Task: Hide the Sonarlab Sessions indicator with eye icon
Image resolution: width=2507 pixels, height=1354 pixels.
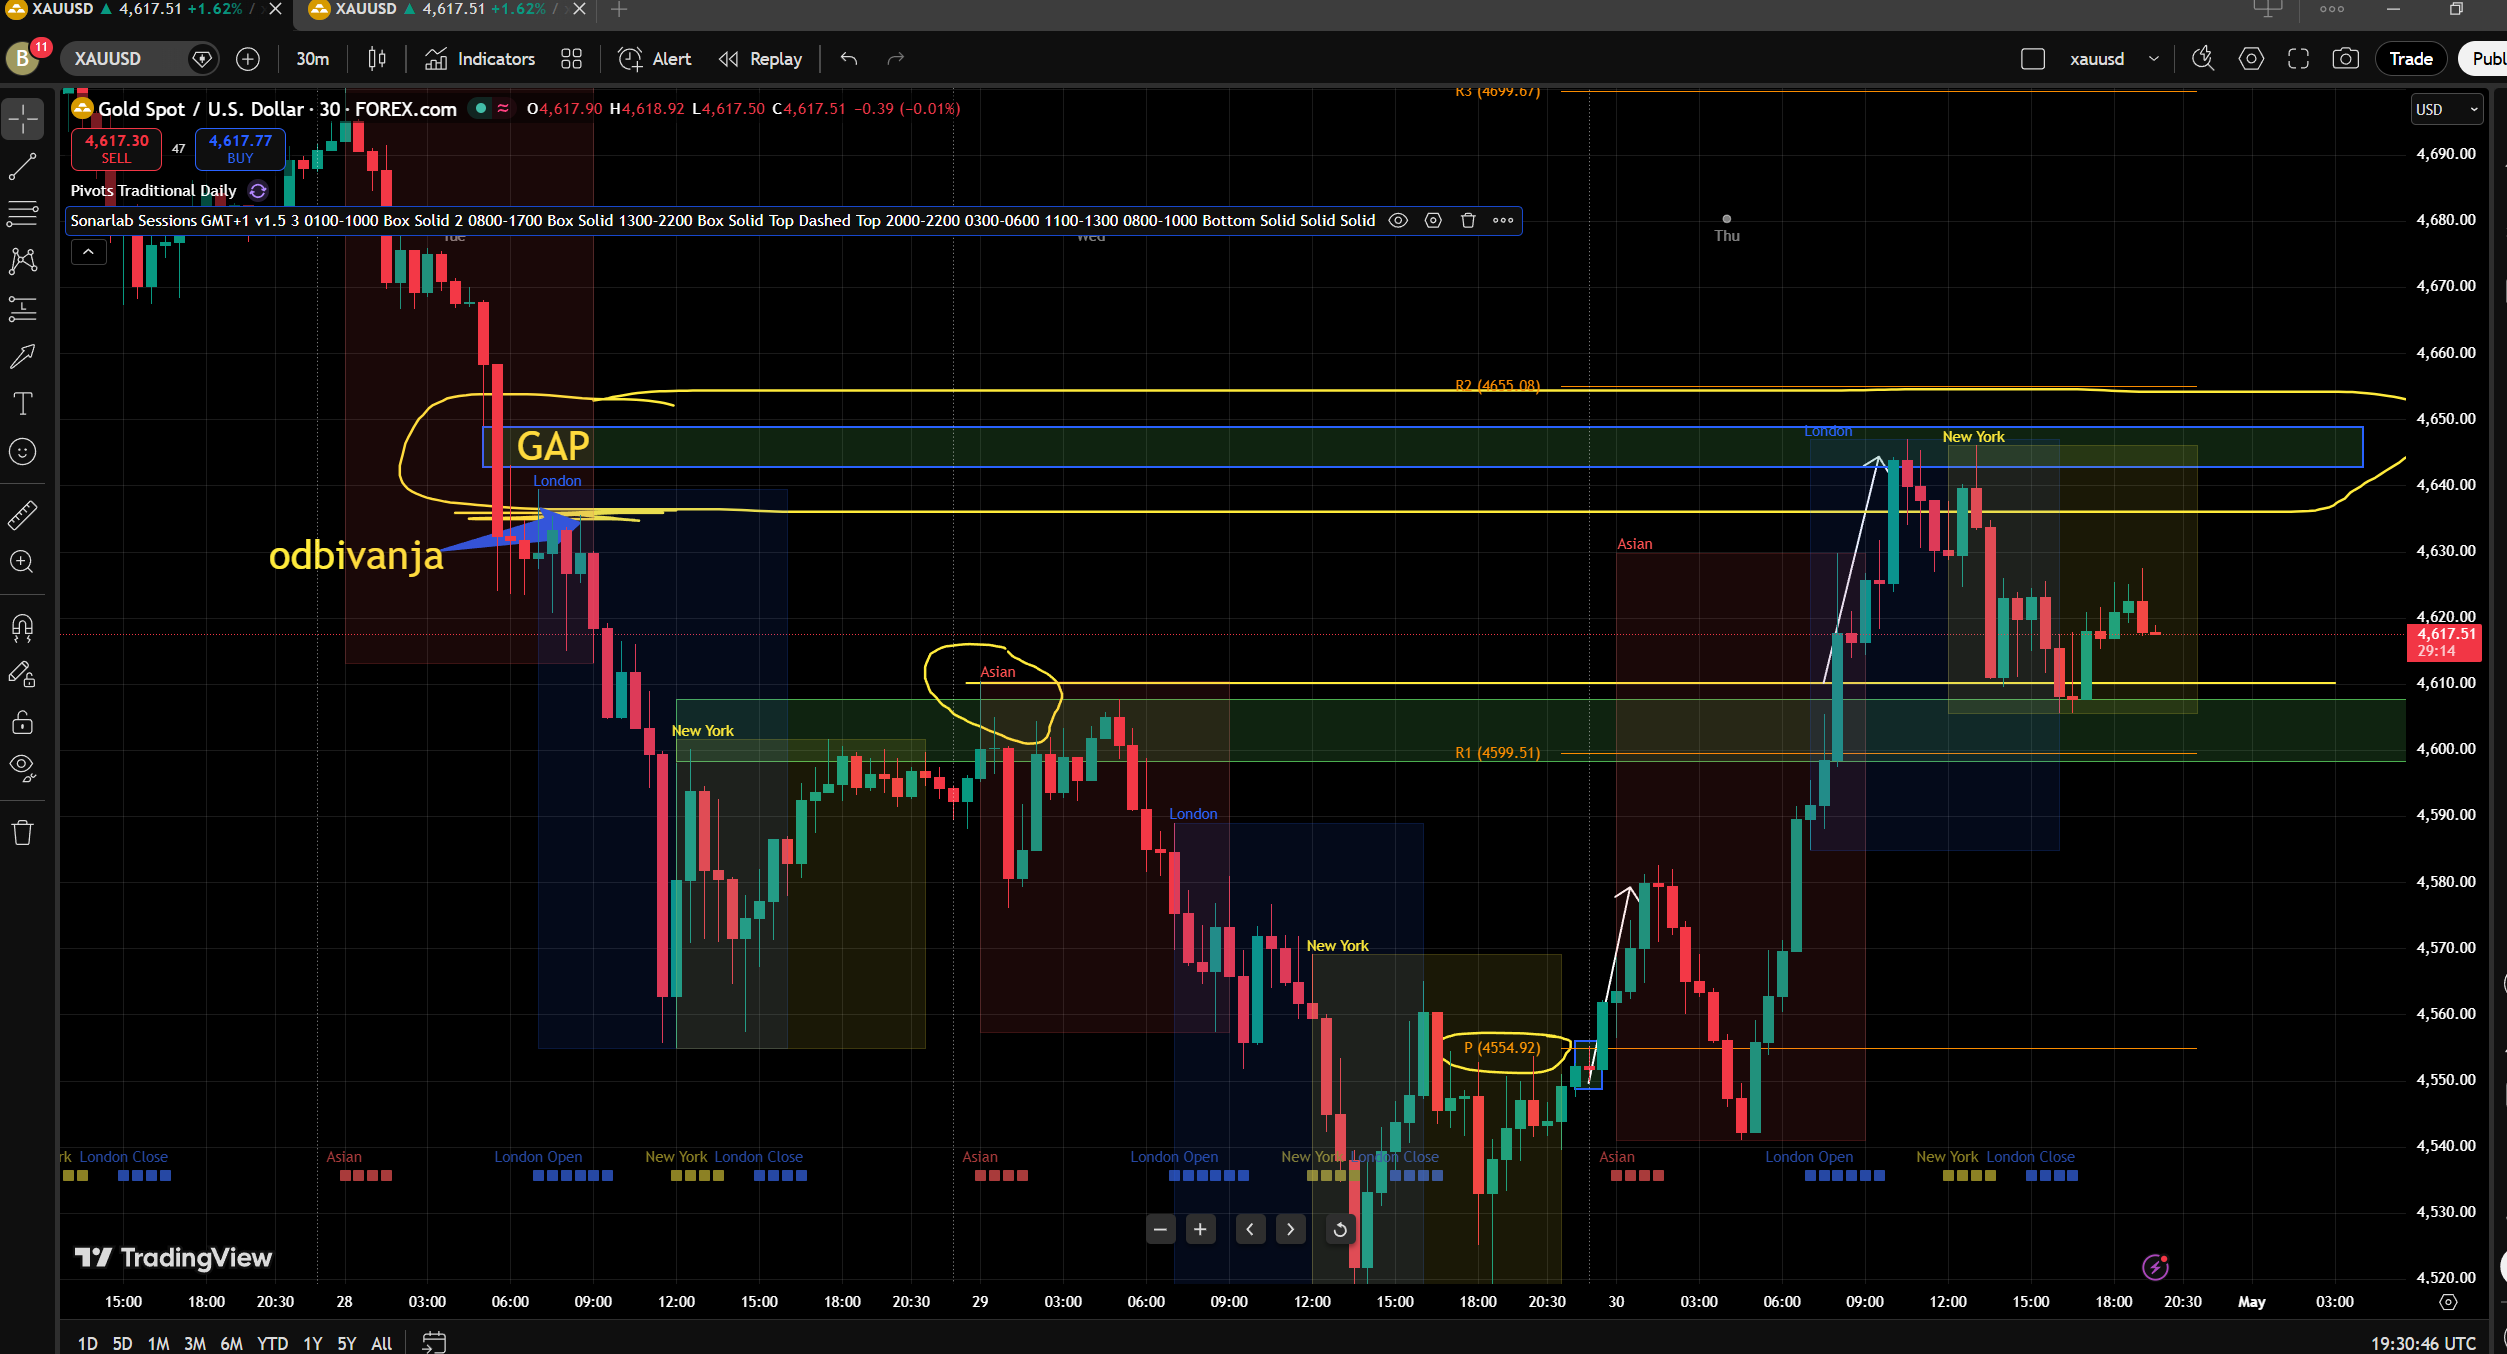Action: (x=1398, y=220)
